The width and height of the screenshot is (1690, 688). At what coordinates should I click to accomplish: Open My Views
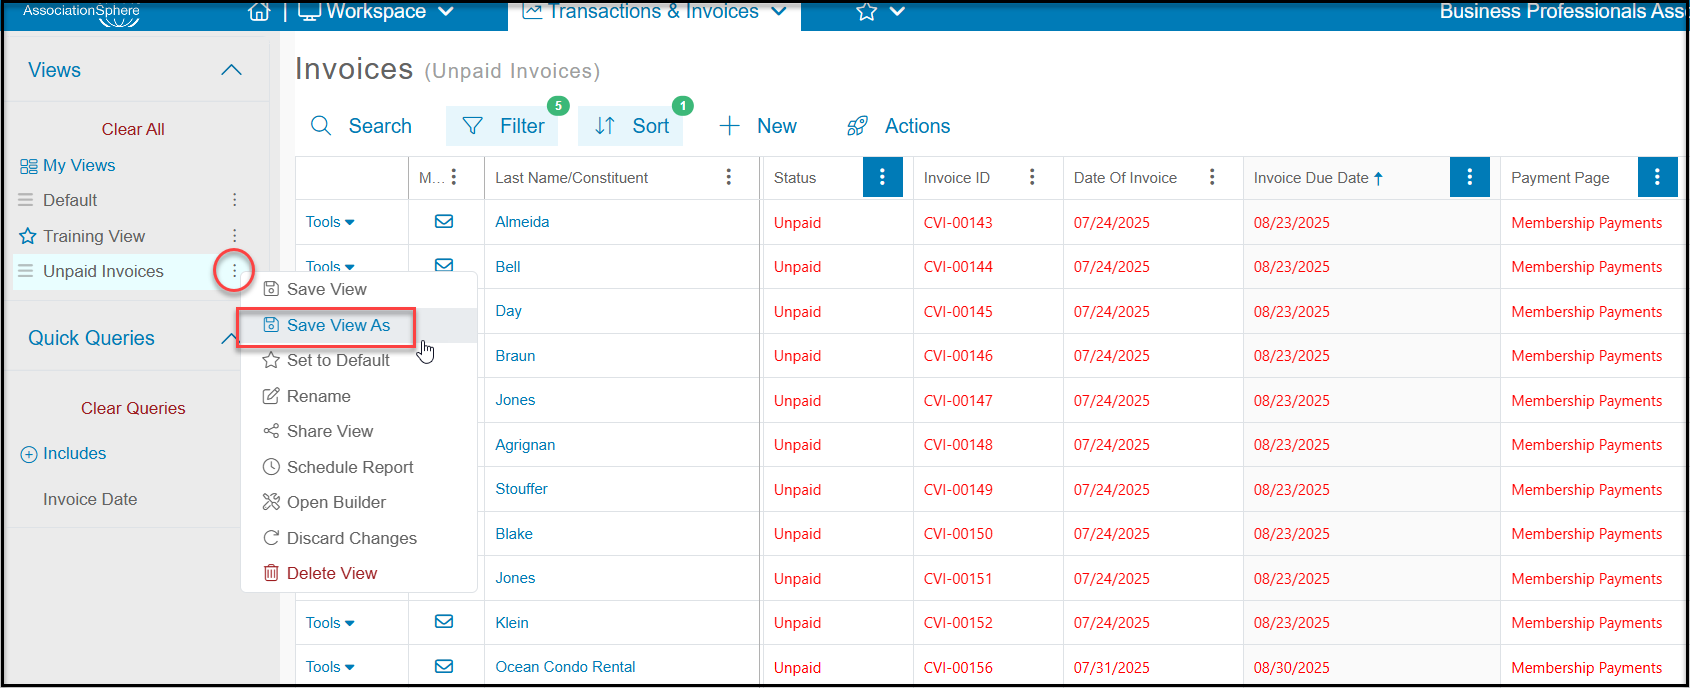(79, 165)
